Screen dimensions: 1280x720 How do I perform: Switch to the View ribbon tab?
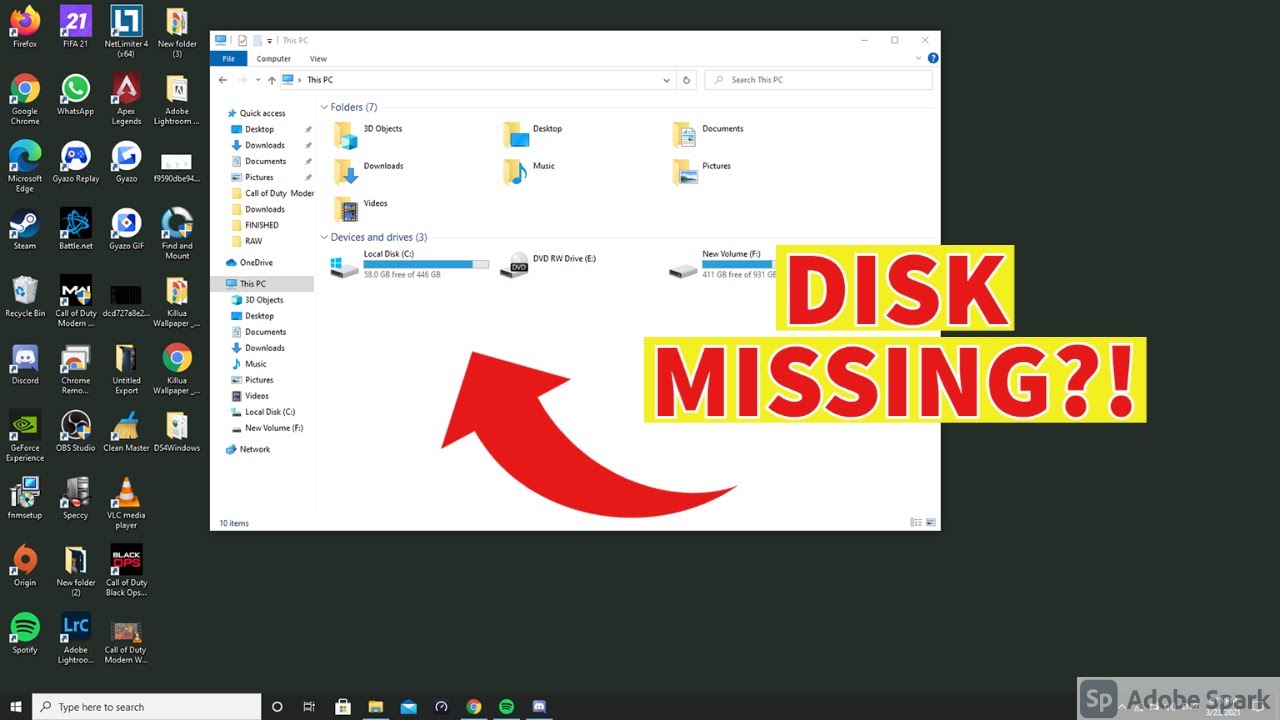tap(318, 59)
